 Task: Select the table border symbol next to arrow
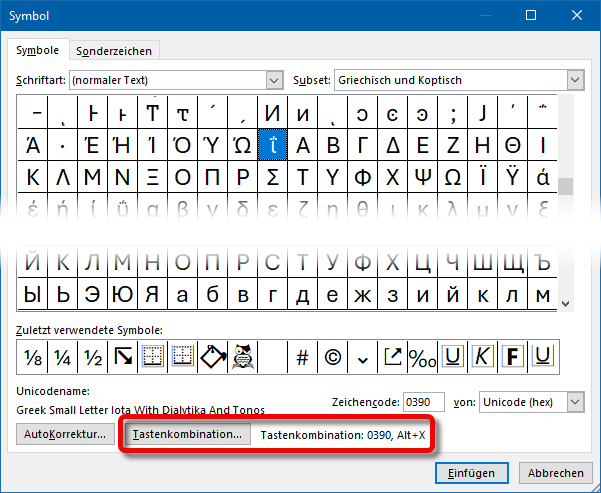(152, 357)
